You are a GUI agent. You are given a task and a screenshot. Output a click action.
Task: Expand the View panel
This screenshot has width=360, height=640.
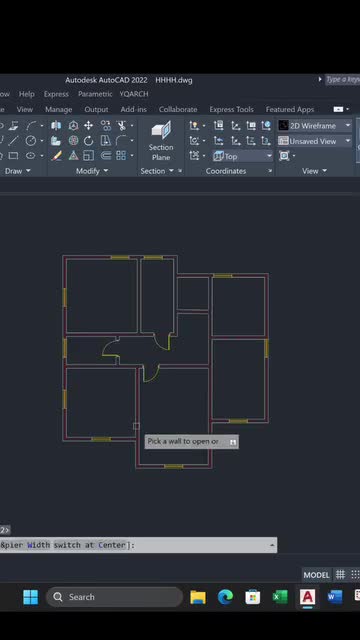[314, 171]
